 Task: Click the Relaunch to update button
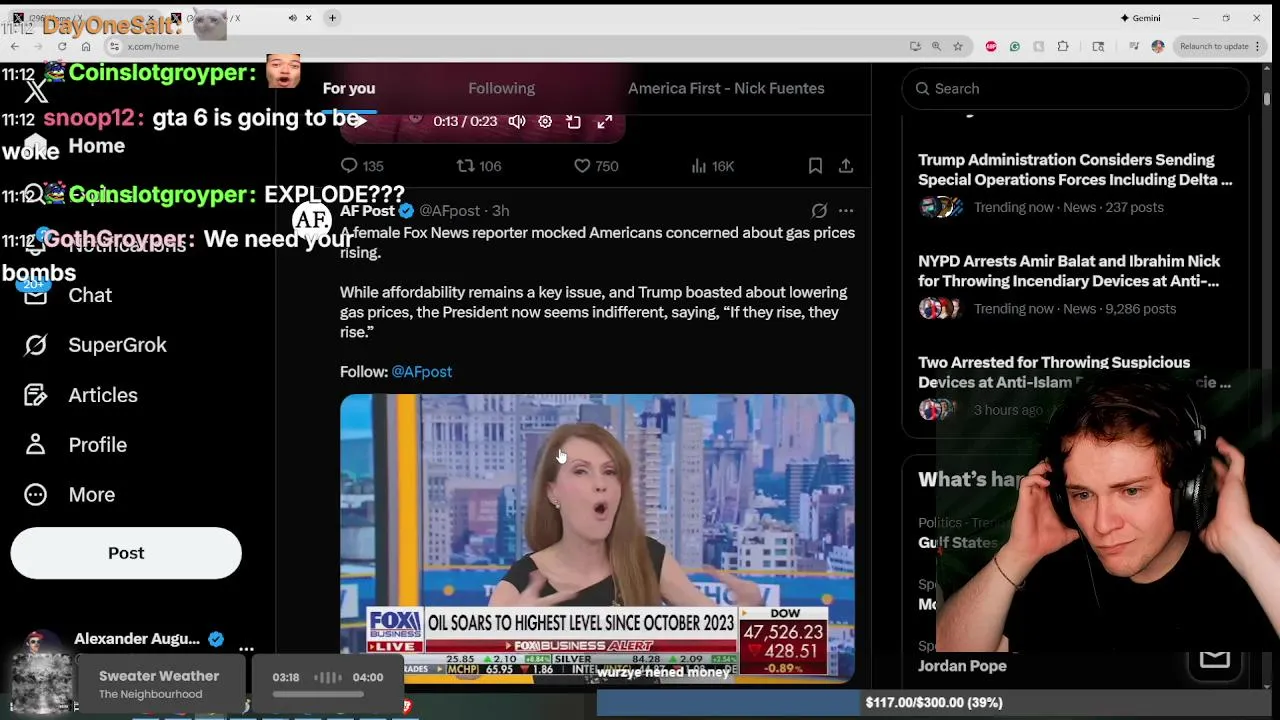[1213, 46]
